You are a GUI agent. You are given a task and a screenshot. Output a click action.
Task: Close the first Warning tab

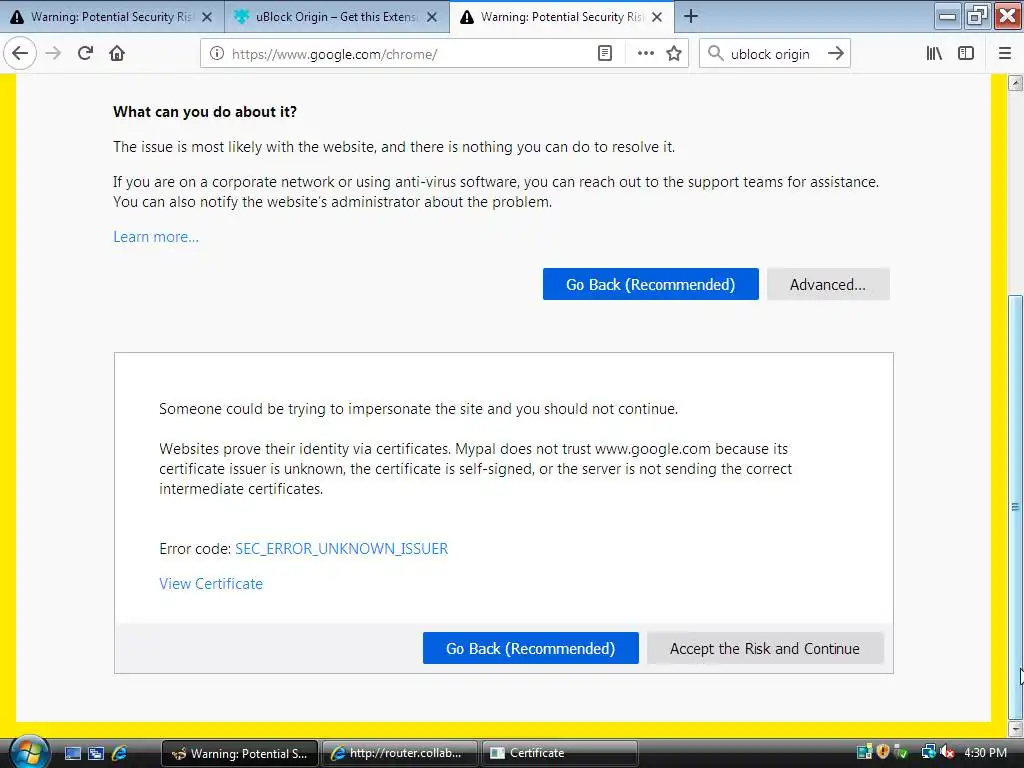[x=207, y=17]
